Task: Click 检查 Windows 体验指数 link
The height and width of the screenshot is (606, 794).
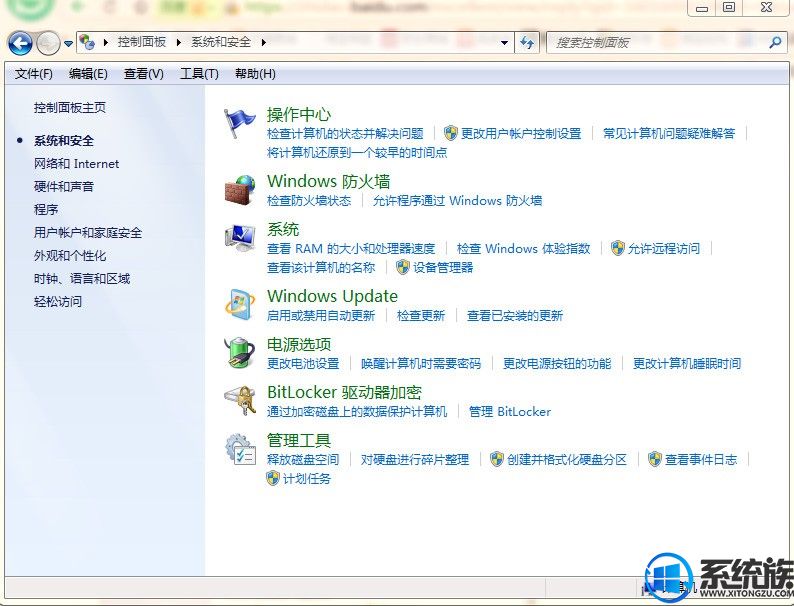Action: tap(523, 249)
